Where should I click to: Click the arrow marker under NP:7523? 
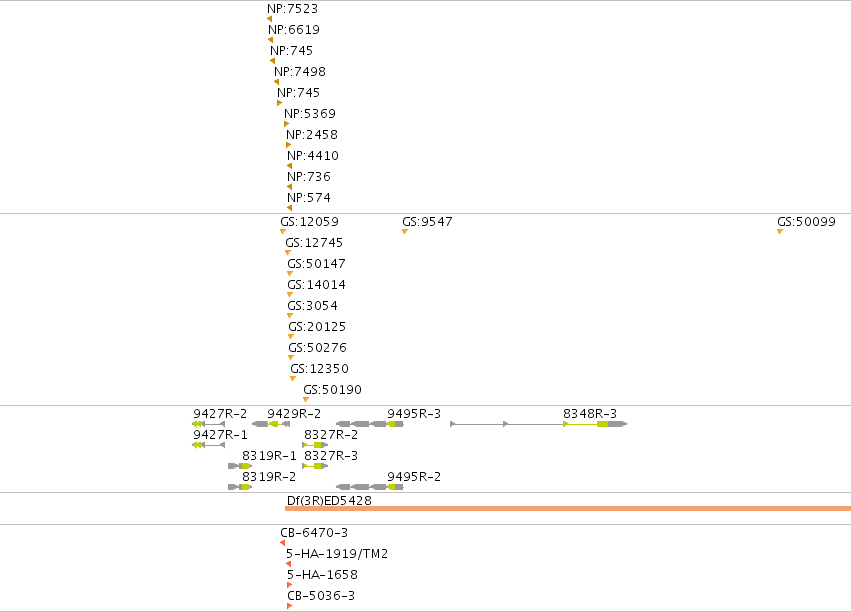tap(269, 19)
